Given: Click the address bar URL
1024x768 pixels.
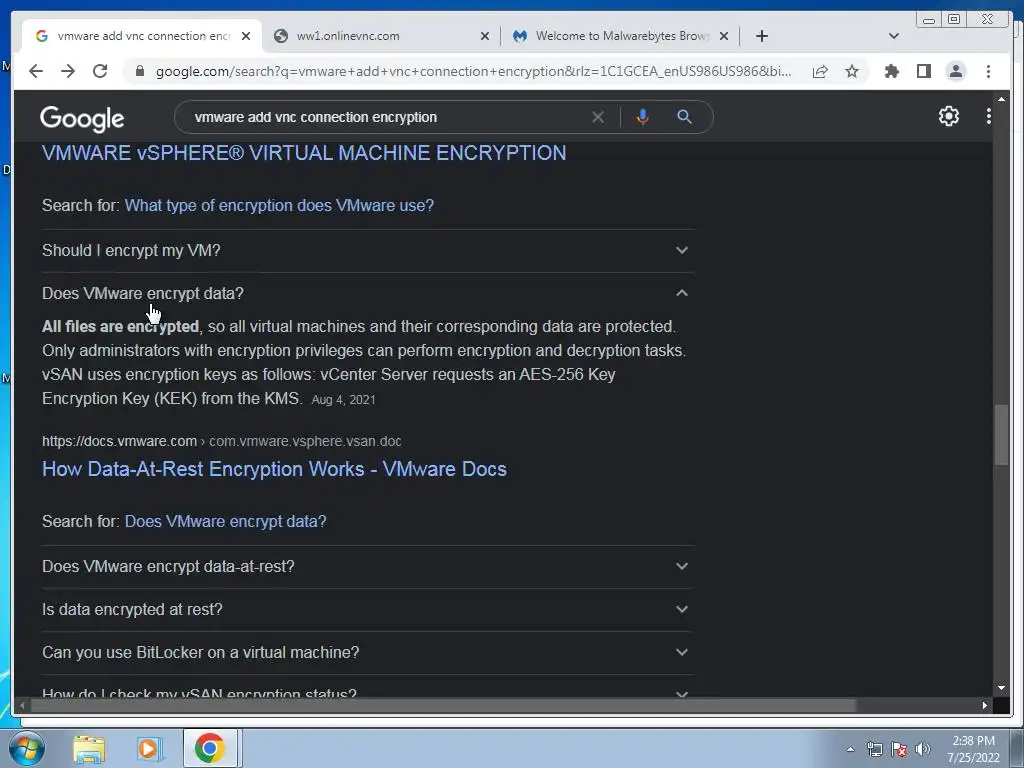Looking at the screenshot, I should click(x=473, y=71).
